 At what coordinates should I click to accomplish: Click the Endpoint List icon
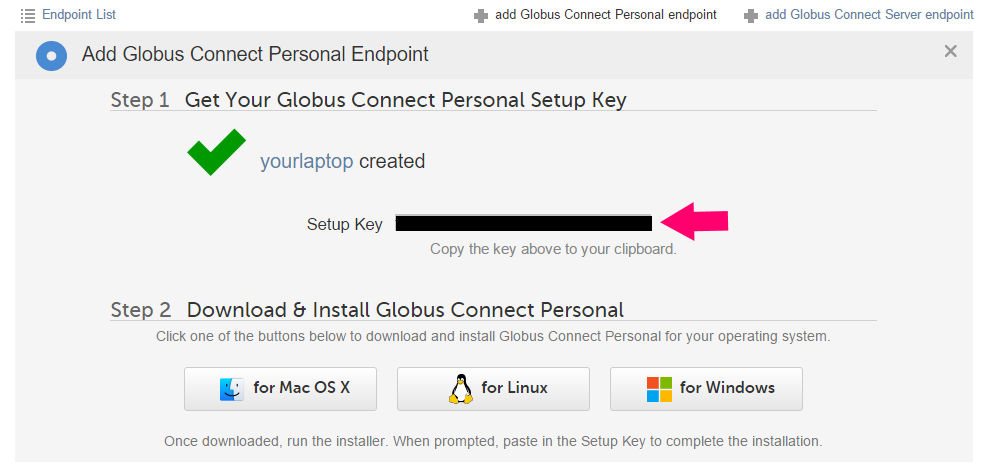28,15
